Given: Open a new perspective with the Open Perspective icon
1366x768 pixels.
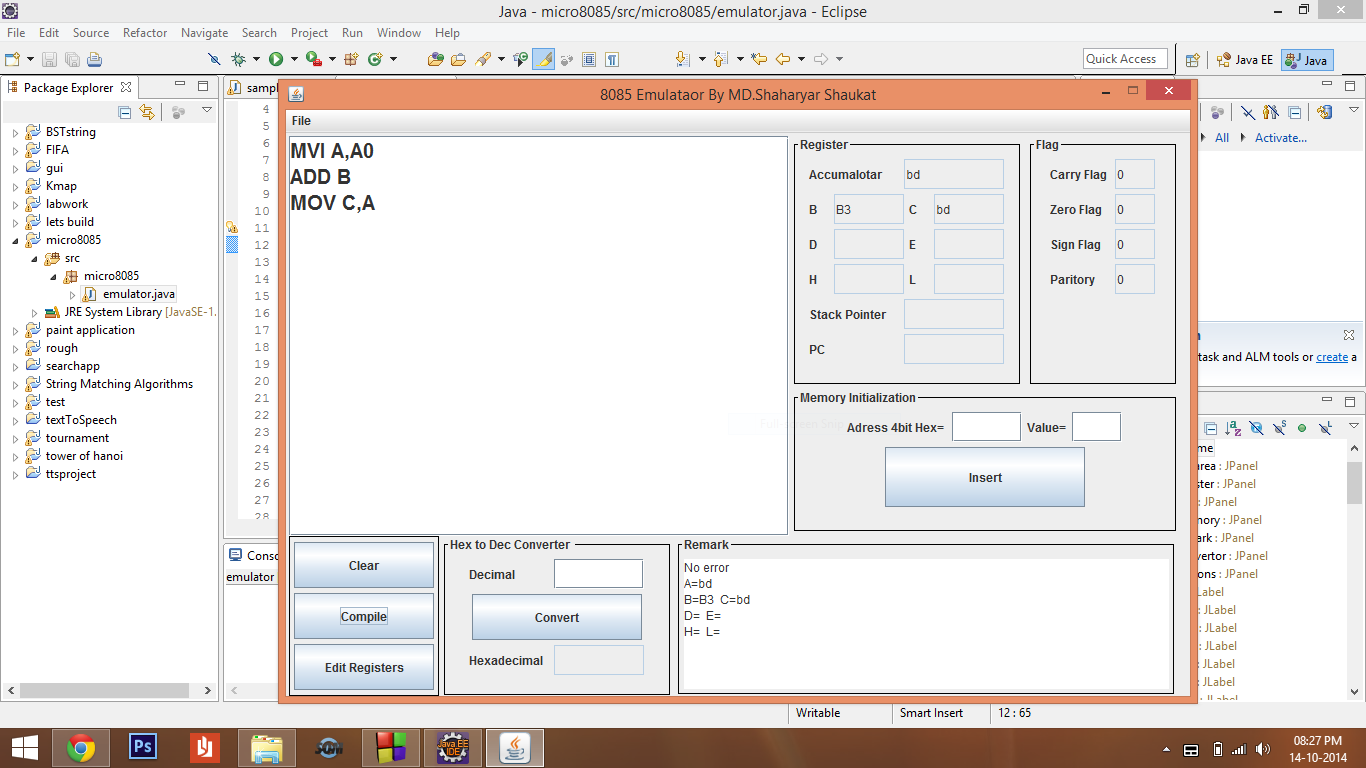Looking at the screenshot, I should (1192, 60).
